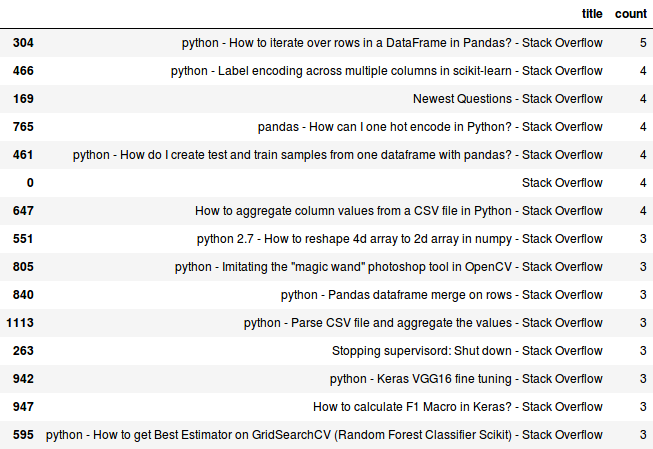Click title about magic wand photoshop tool in OpenCV

(389, 267)
